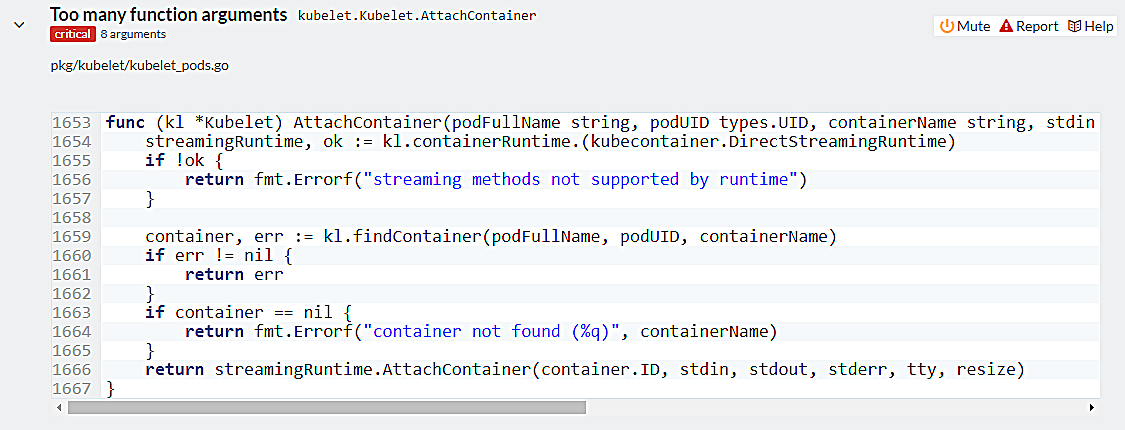
Task: Select line number 1653 in gutter
Action: (x=76, y=122)
